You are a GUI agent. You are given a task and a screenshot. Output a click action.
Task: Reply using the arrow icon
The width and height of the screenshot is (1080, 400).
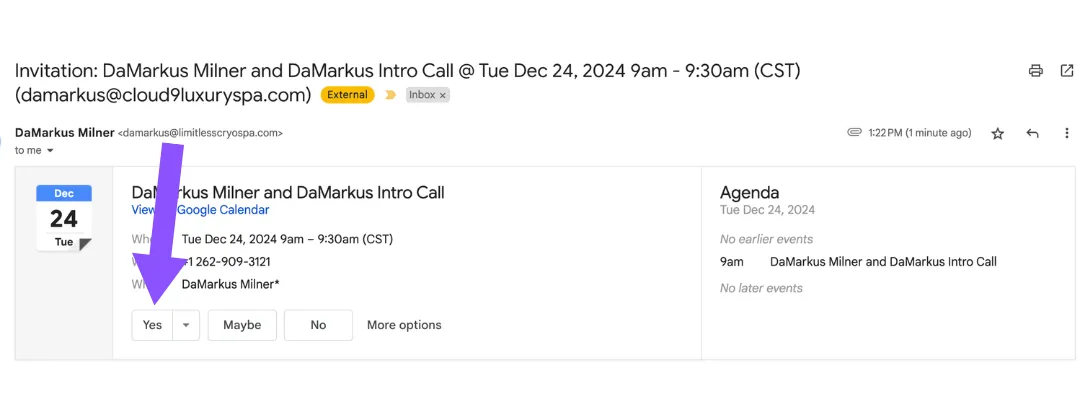(1032, 134)
